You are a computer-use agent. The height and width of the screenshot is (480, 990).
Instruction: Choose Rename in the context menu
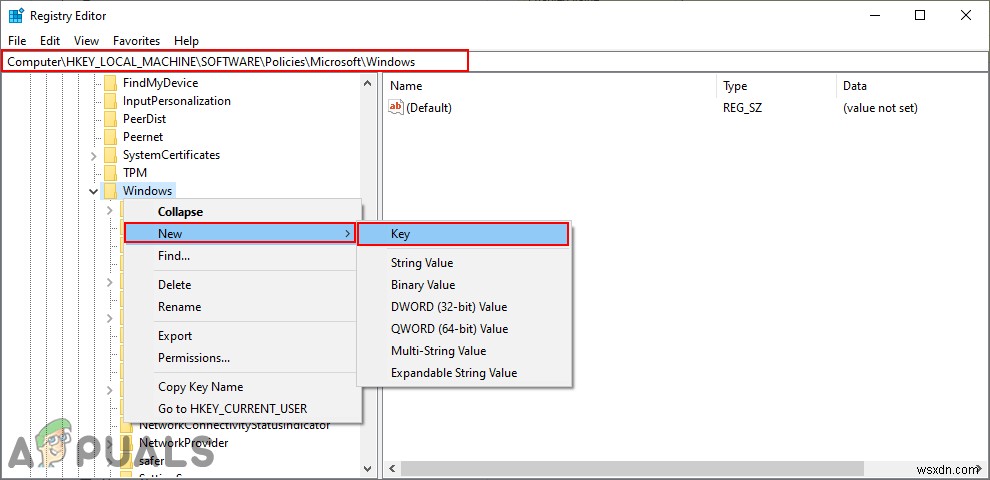point(242,307)
